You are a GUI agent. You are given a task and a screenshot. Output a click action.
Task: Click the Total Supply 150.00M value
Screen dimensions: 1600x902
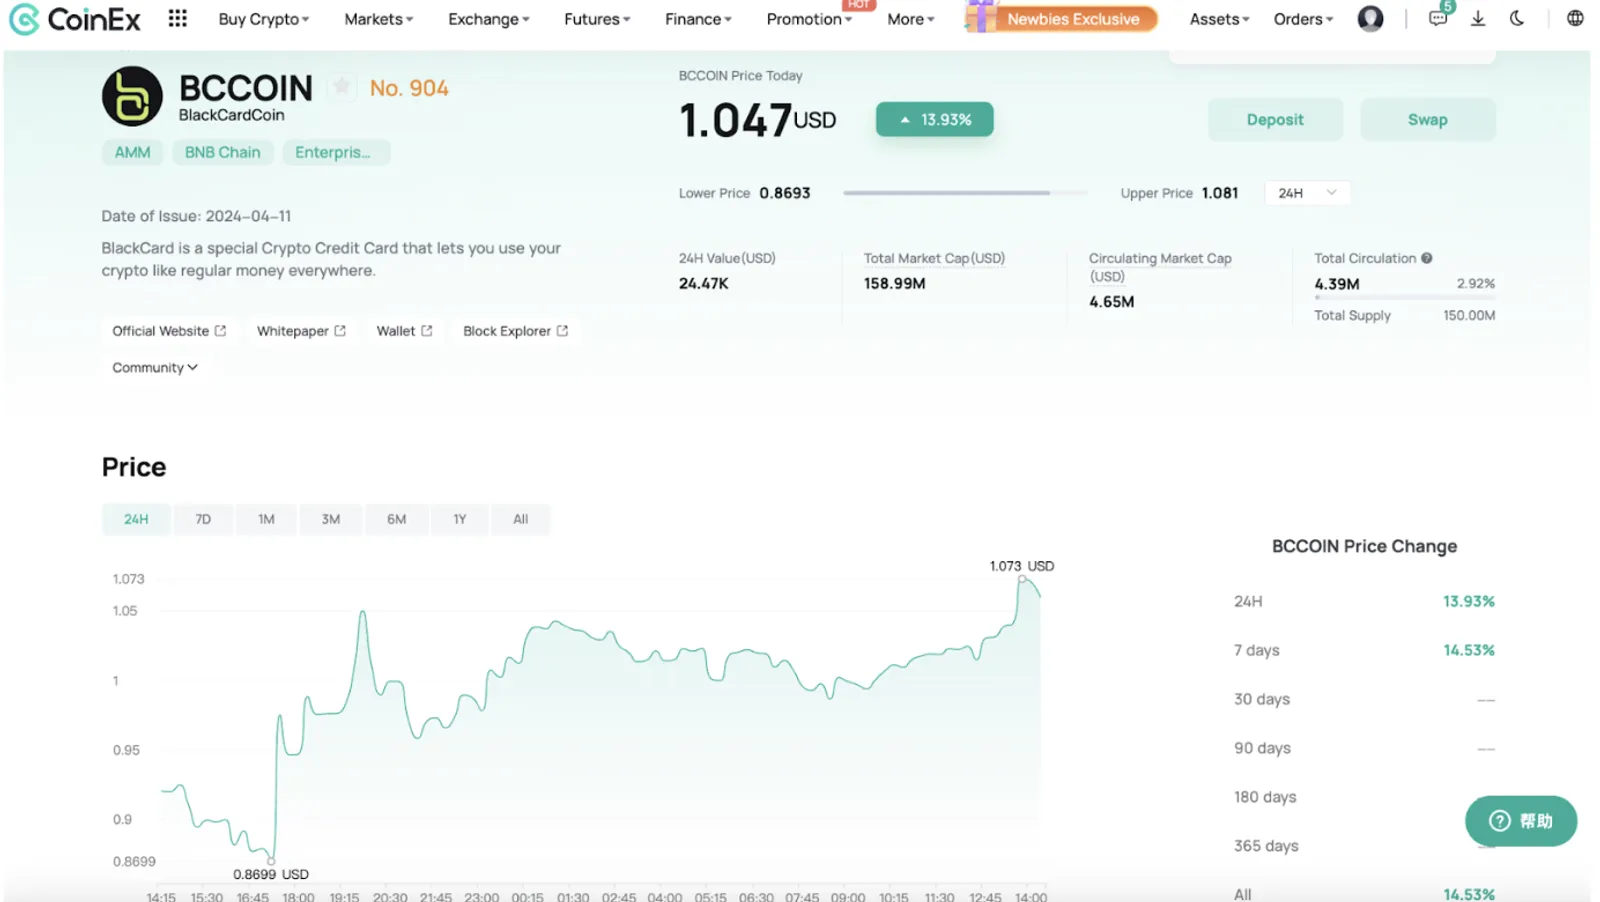pos(1469,316)
